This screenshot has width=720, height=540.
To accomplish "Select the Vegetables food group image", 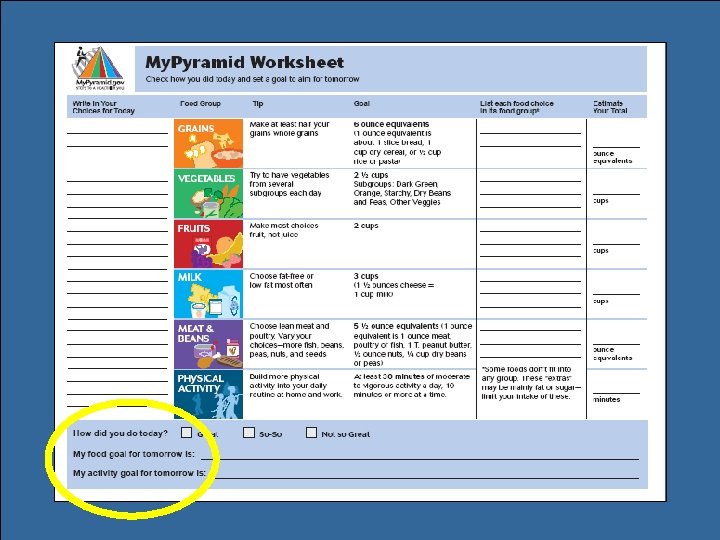I will 208,193.
